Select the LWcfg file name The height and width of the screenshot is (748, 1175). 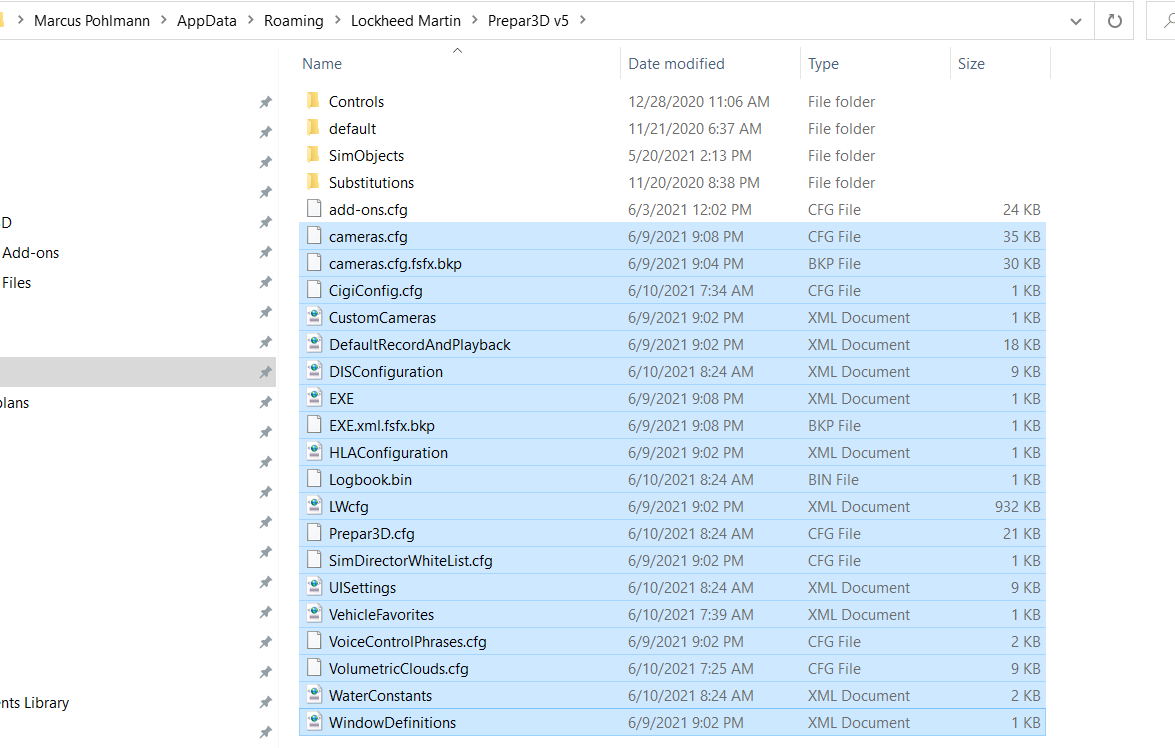pyautogui.click(x=348, y=507)
